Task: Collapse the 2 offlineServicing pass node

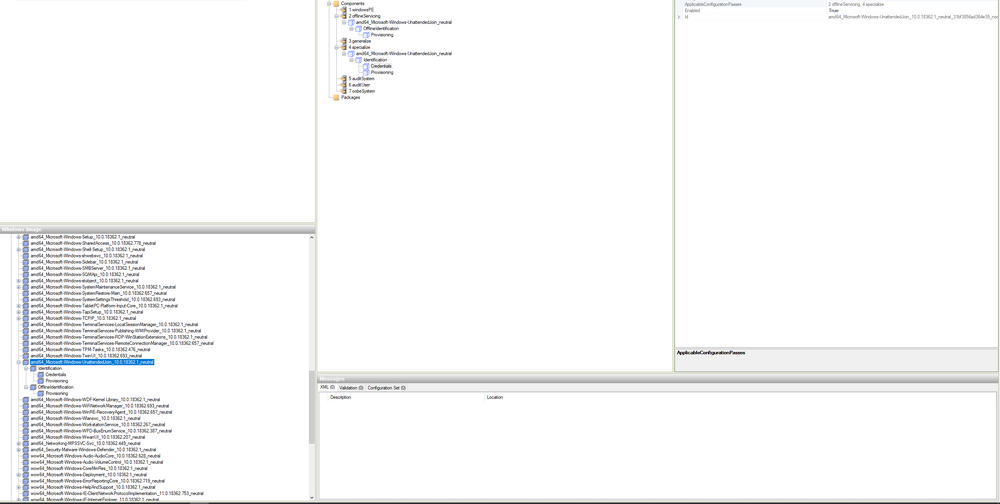Action: coord(337,16)
